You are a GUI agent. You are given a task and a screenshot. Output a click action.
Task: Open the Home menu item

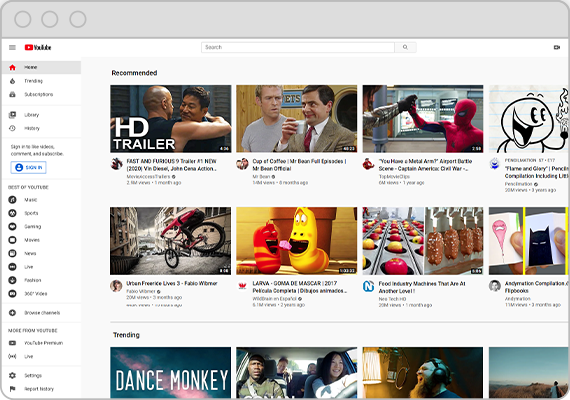(41, 67)
